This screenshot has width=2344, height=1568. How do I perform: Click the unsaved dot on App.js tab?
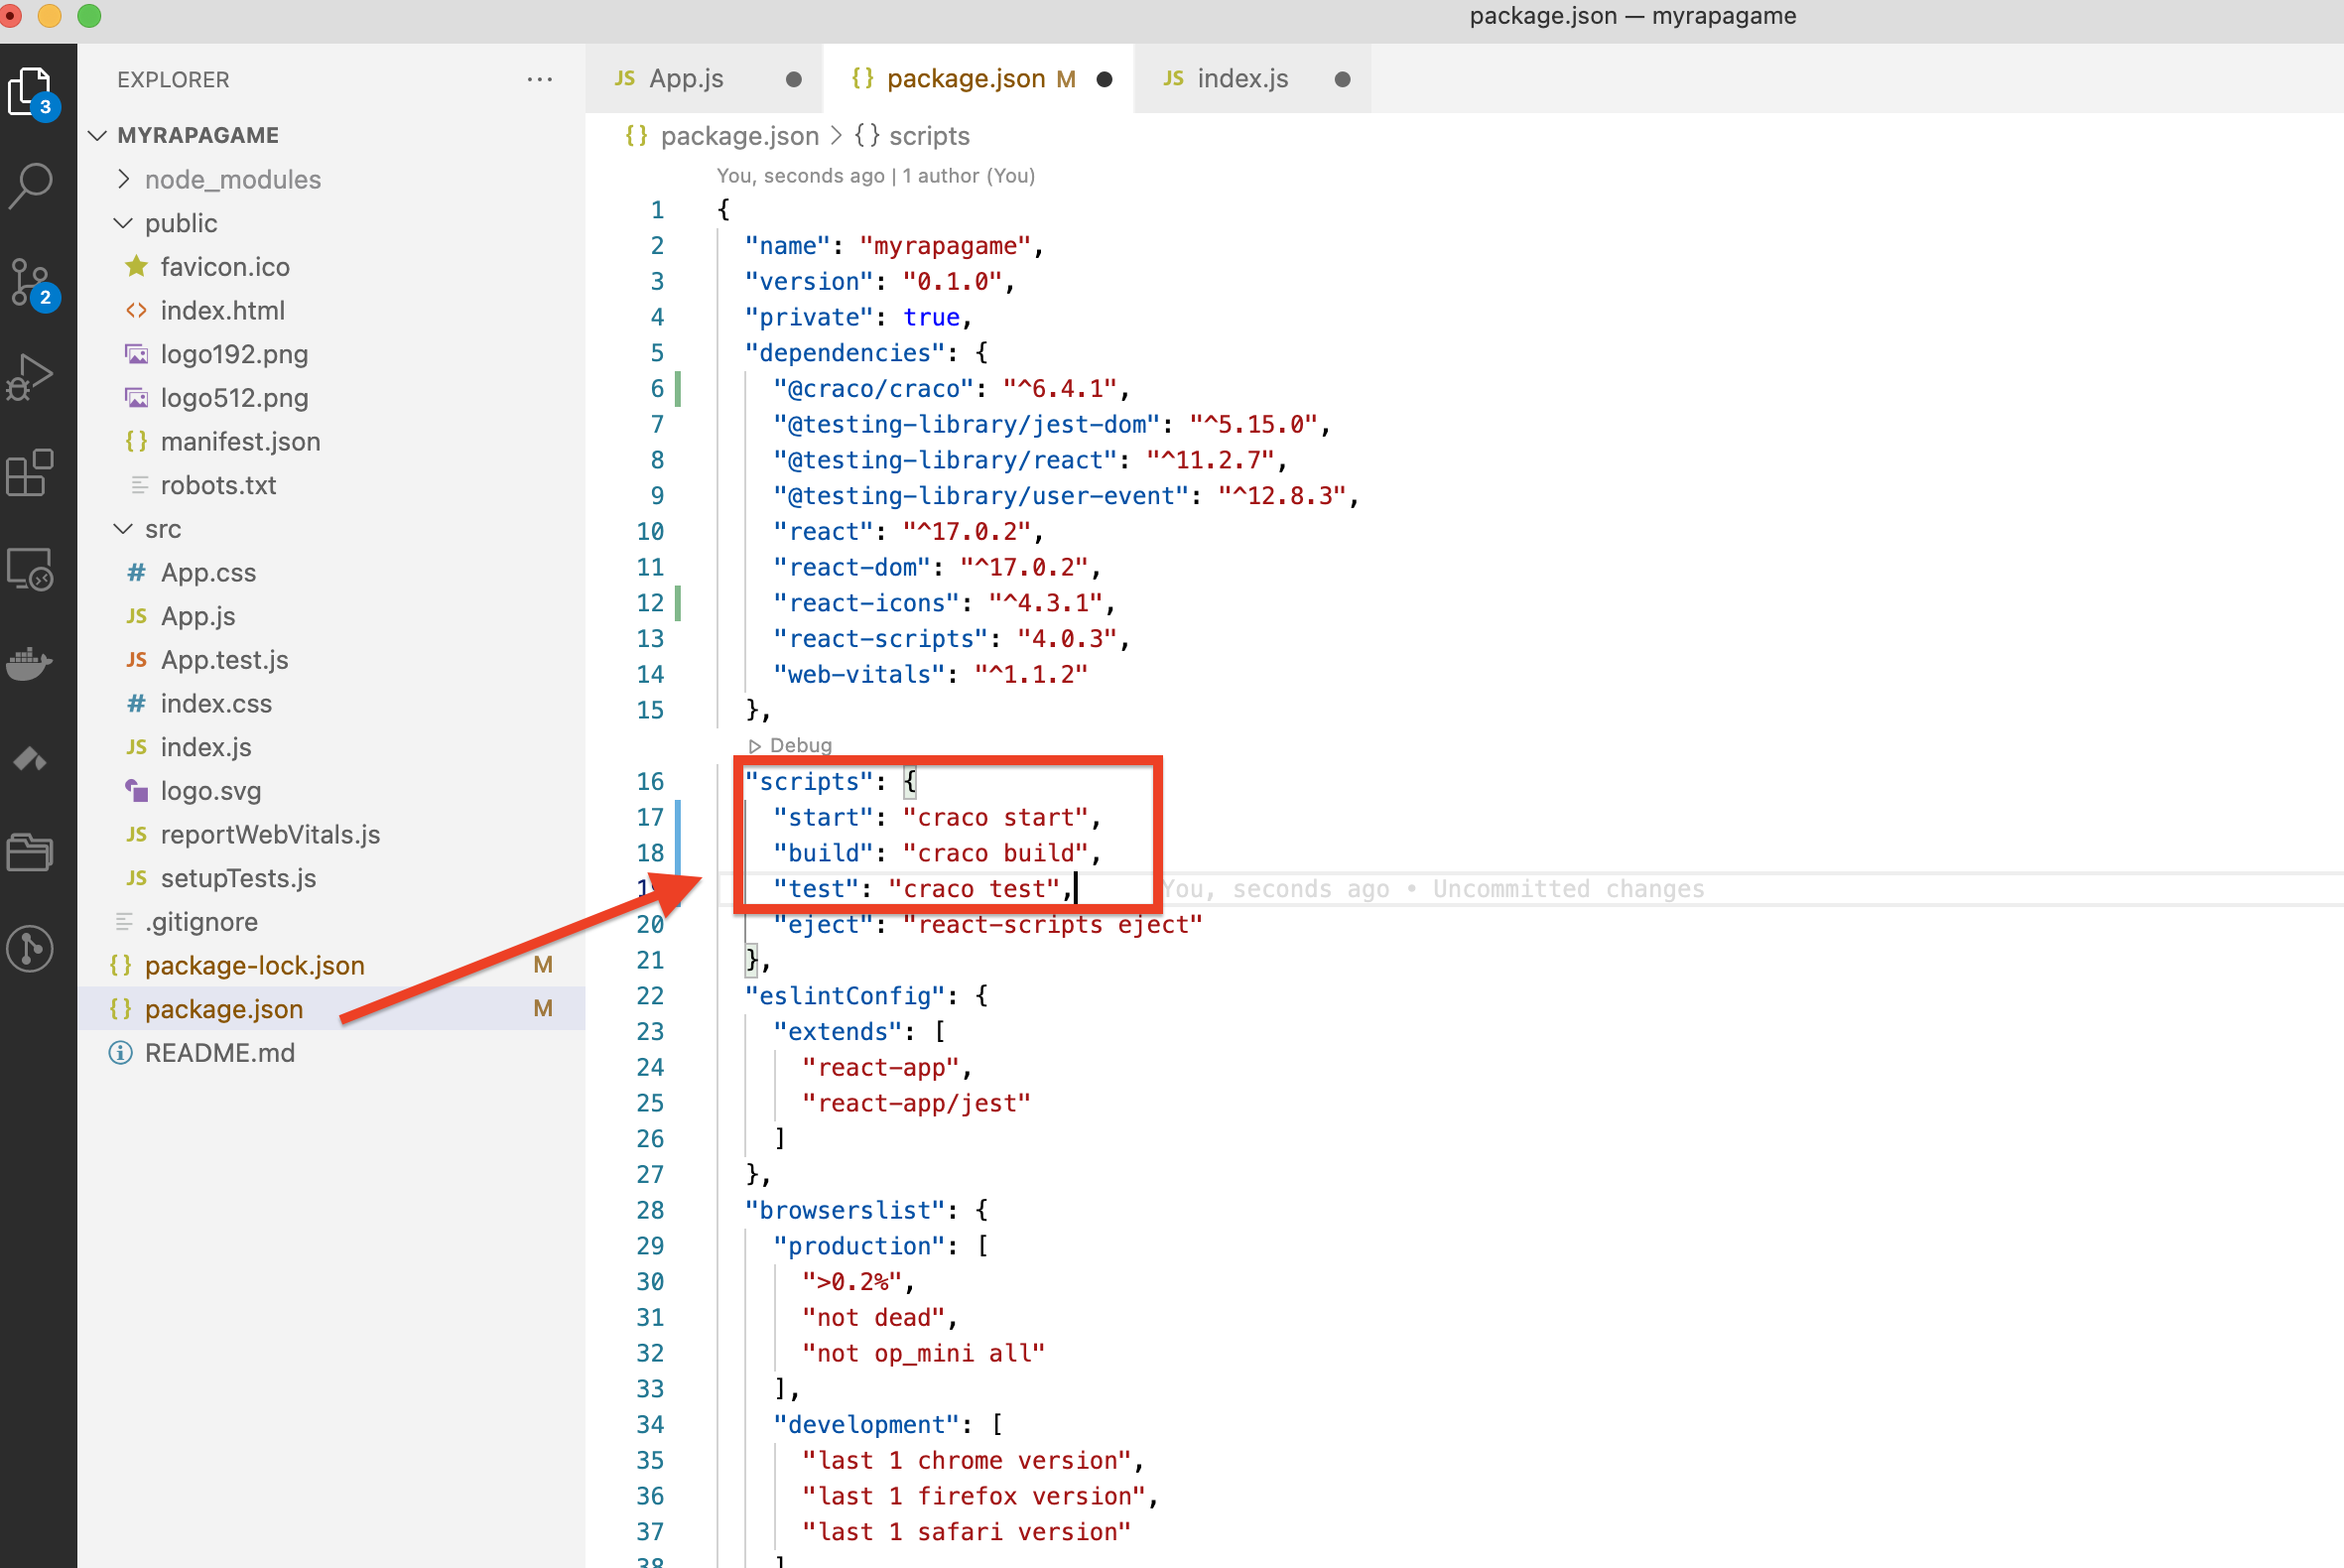[793, 79]
